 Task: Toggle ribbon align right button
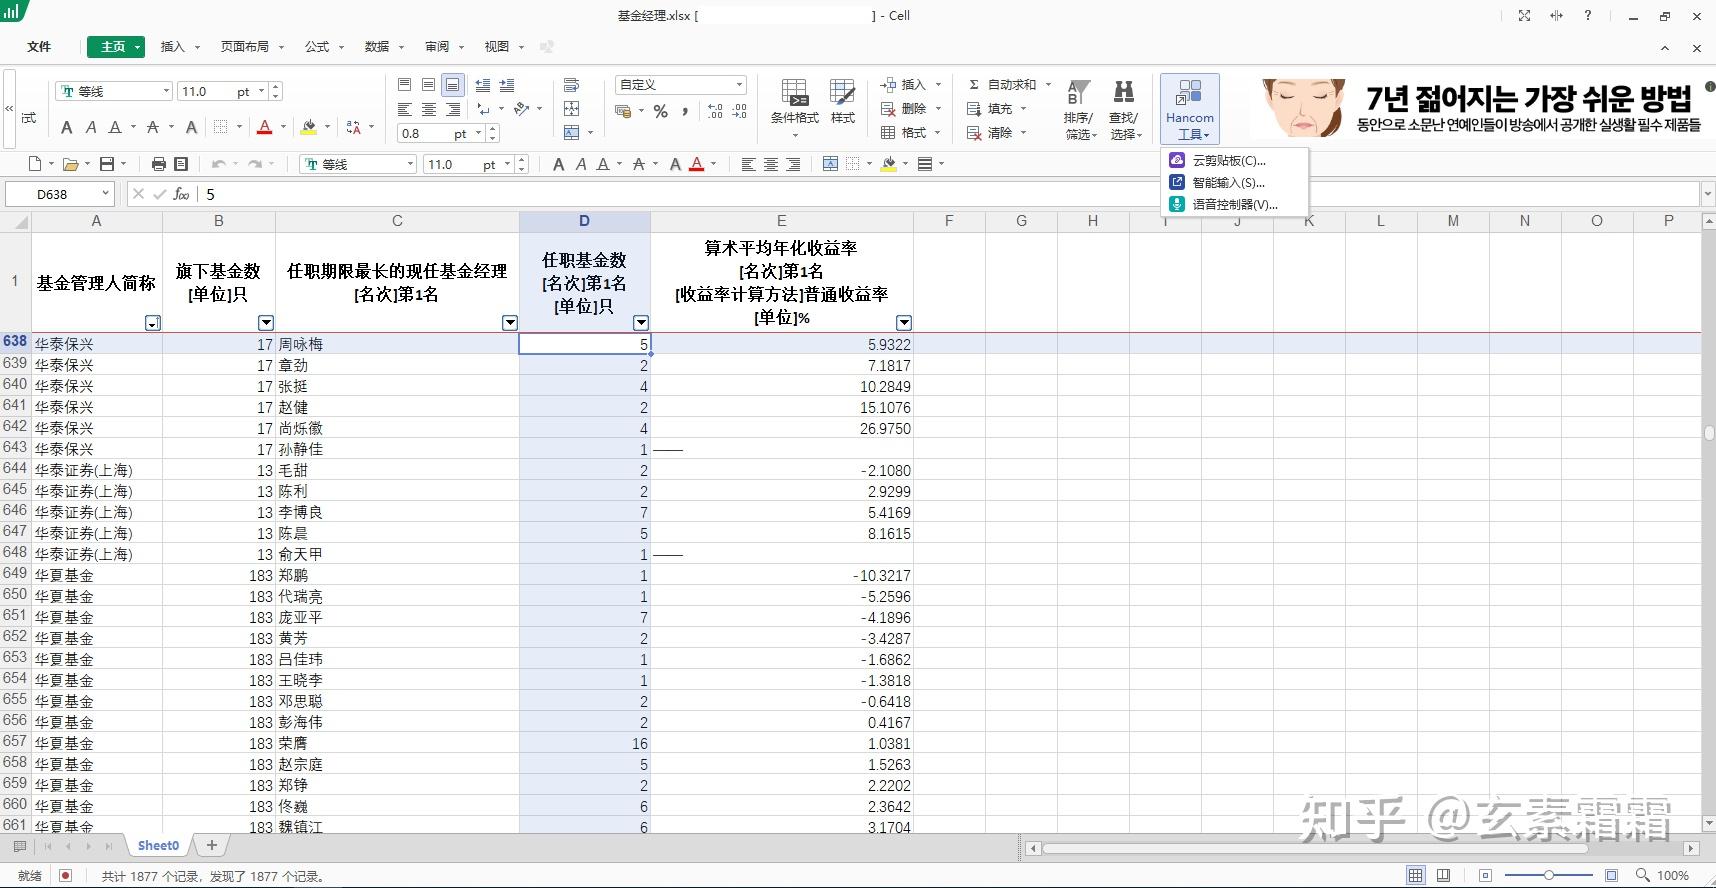(x=453, y=109)
